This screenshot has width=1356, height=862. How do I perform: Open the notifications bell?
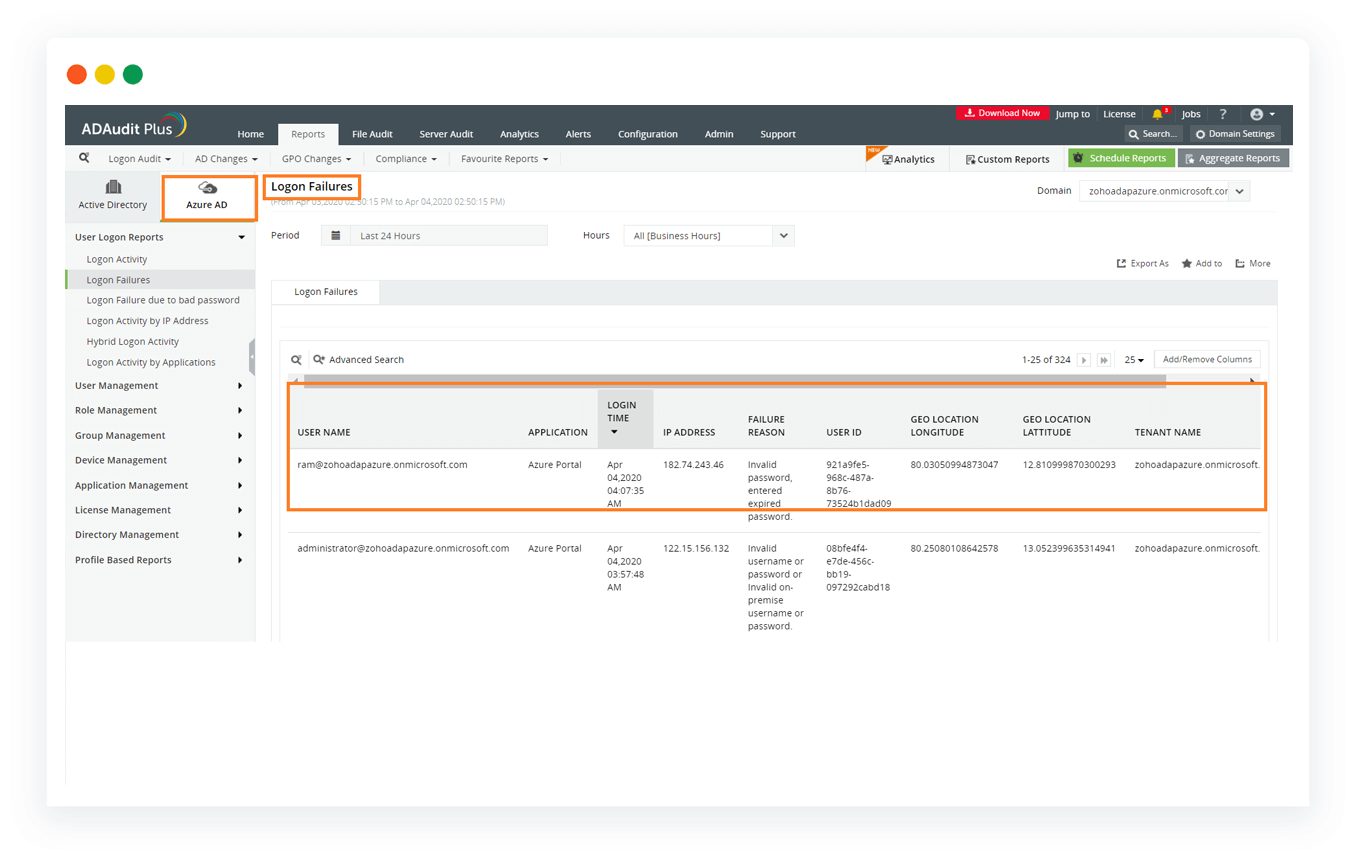(x=1158, y=114)
